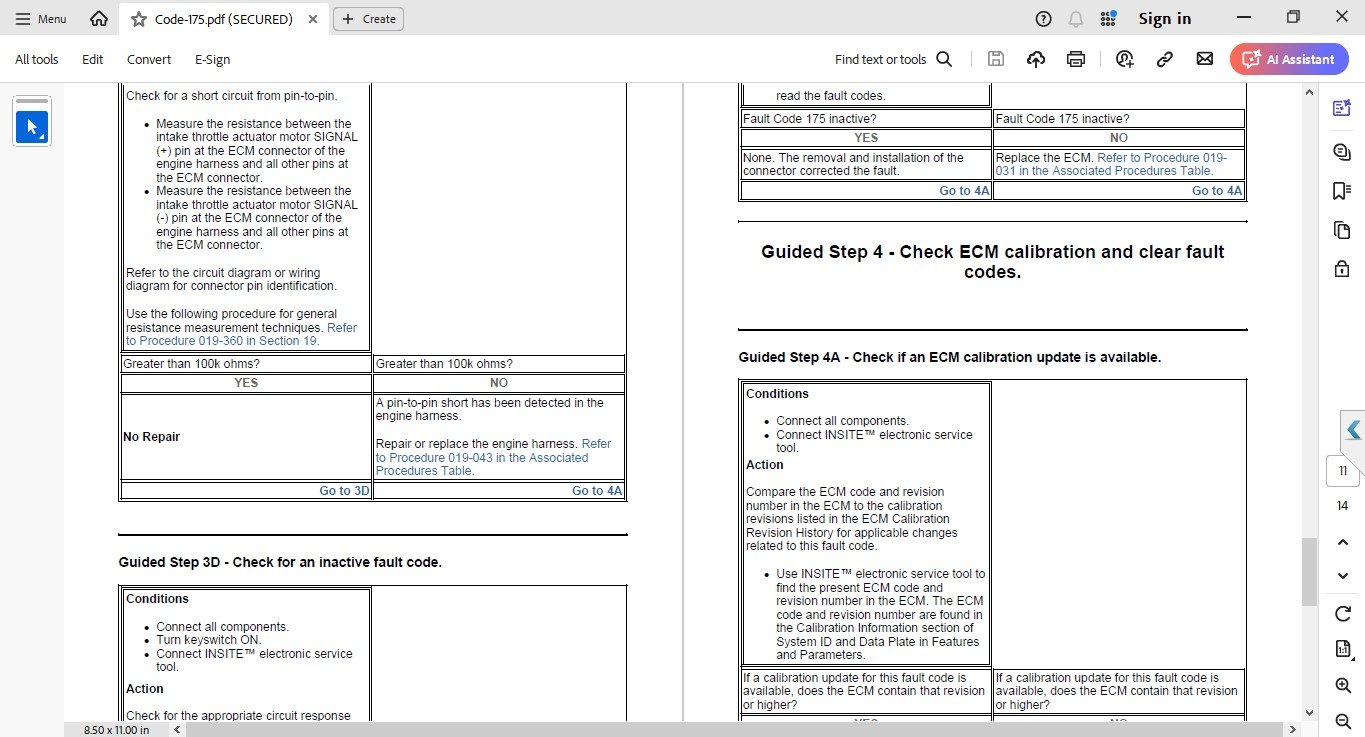1365x737 pixels.
Task: Click the scroll up arrow of document
Action: [x=1309, y=92]
